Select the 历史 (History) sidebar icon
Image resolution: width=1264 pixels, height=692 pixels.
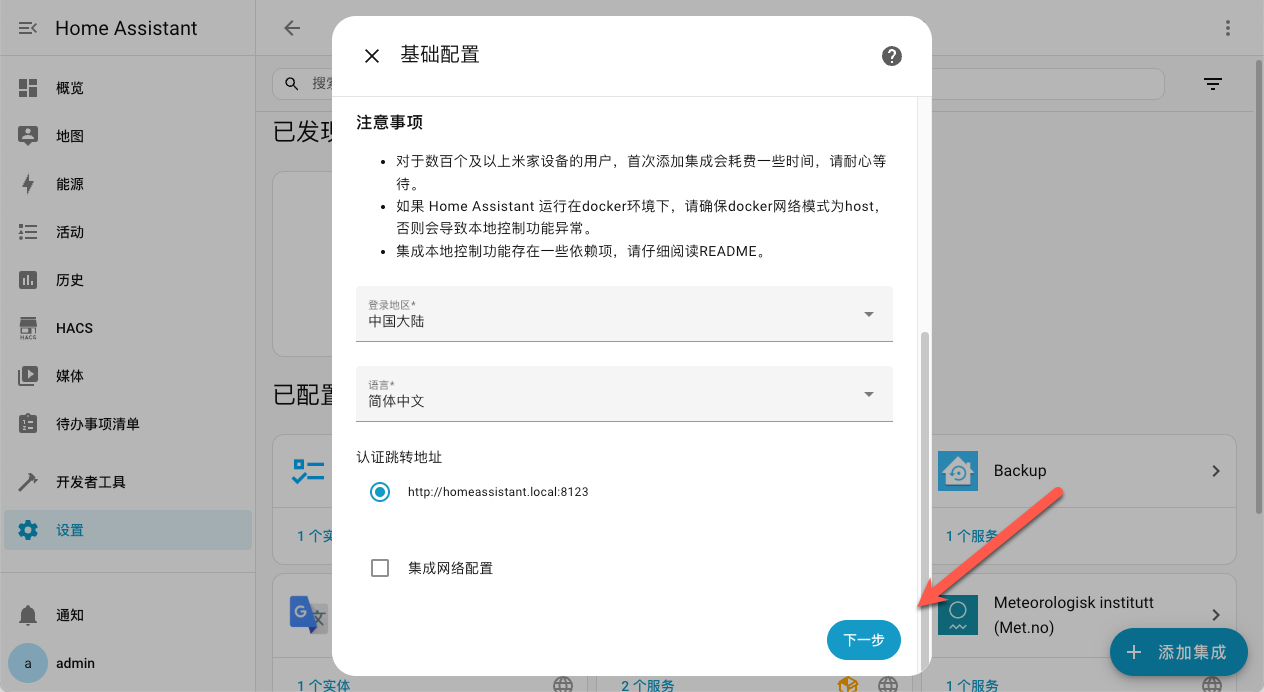click(x=70, y=279)
